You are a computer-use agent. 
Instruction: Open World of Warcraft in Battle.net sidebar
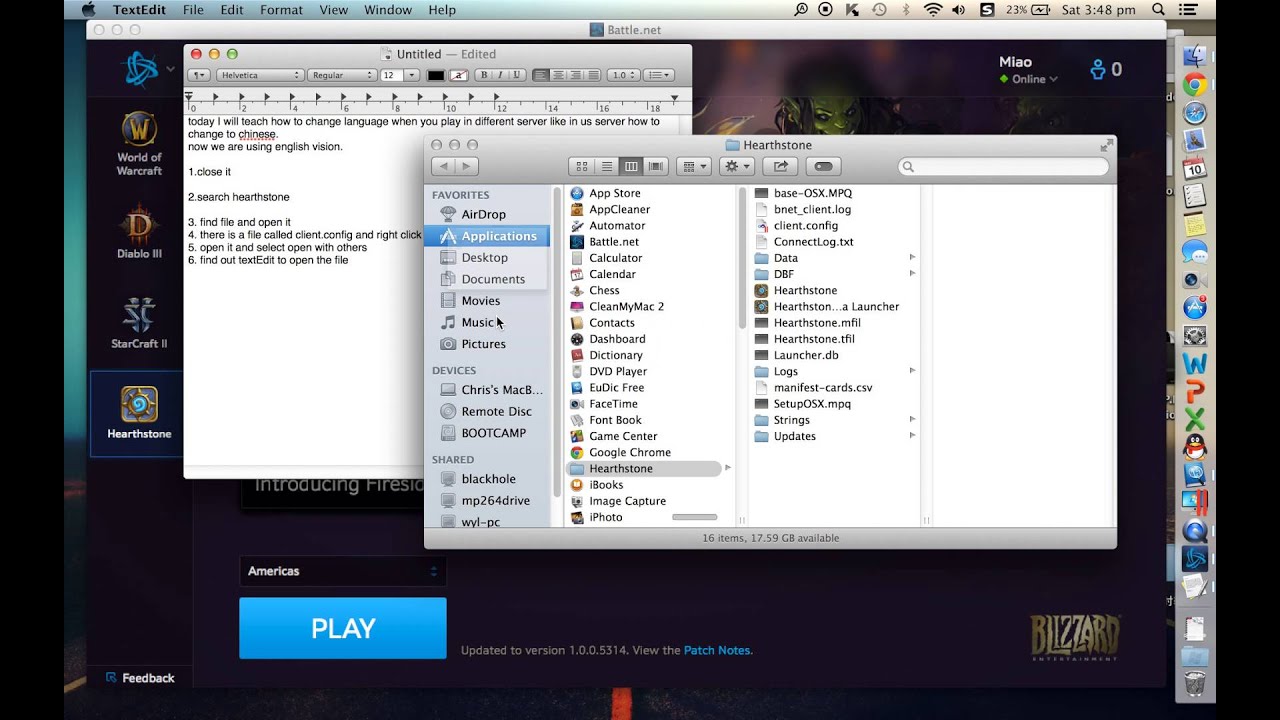139,144
